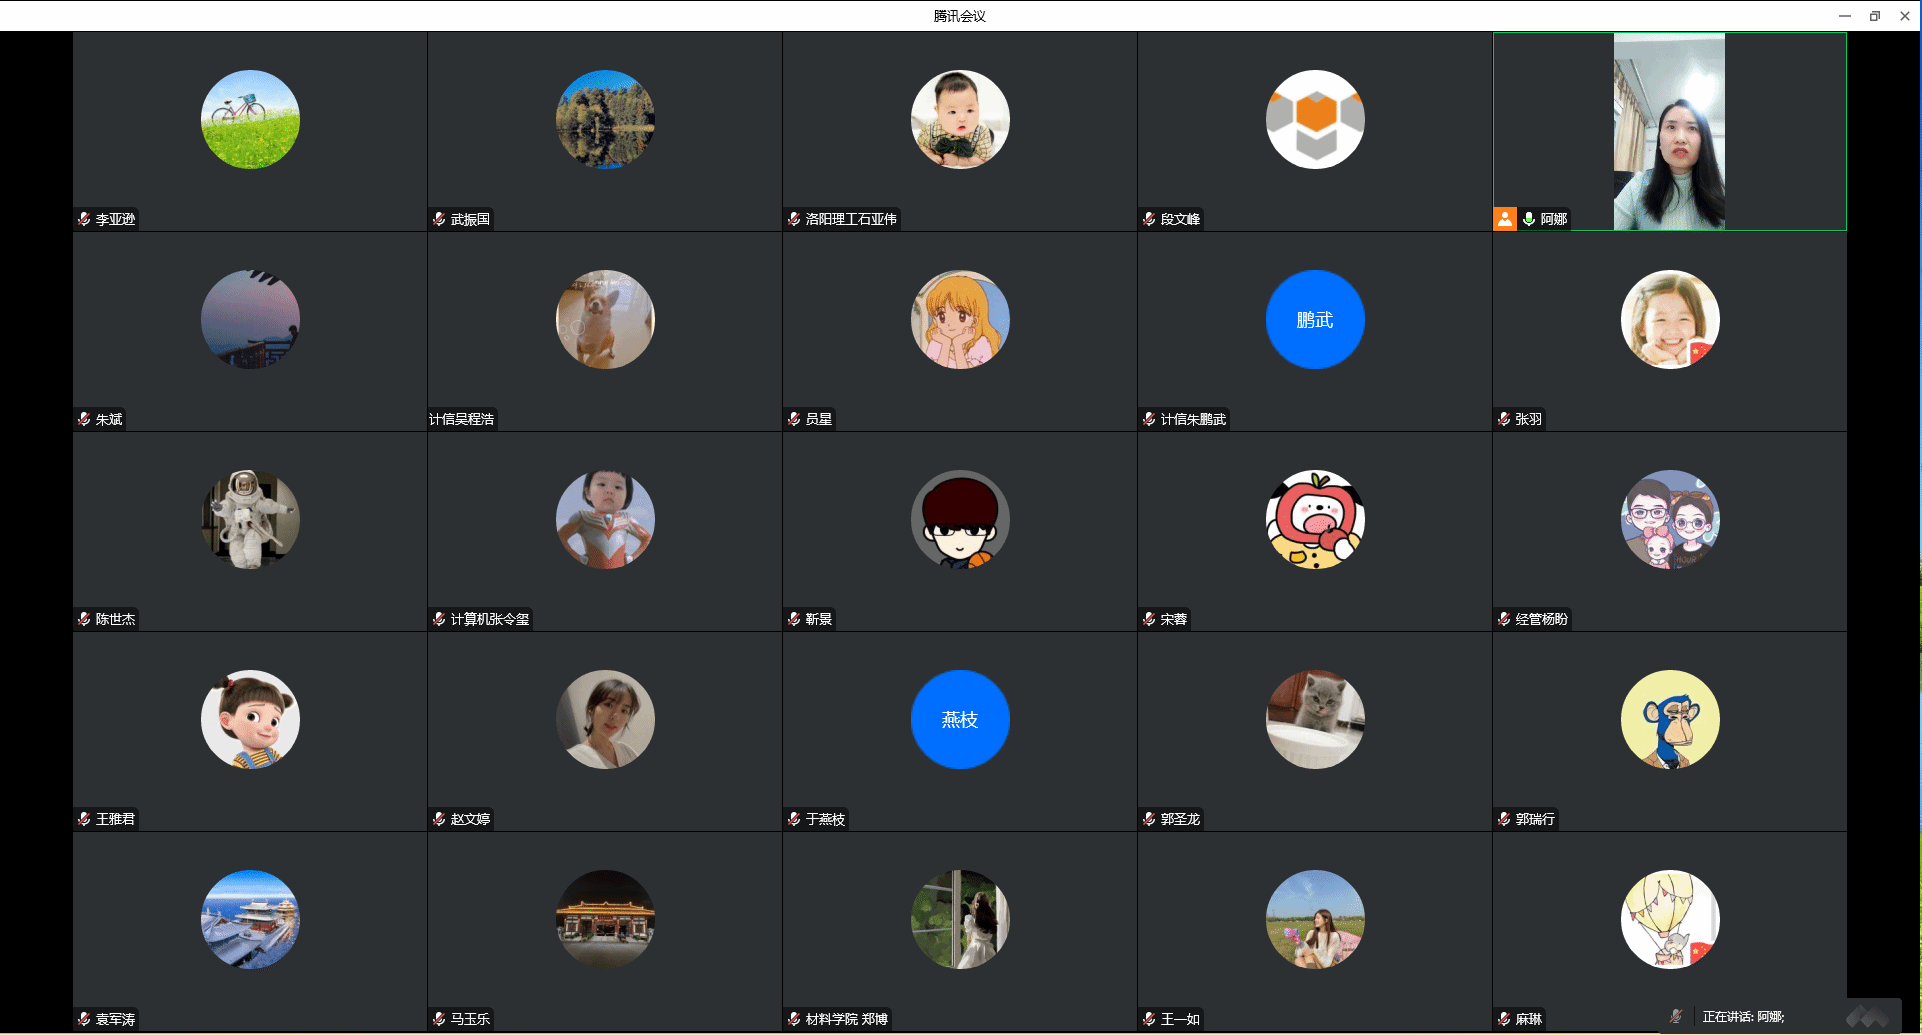Click the 洛阳理工石亚伟 name label
This screenshot has height=1035, width=1922.
click(x=851, y=219)
